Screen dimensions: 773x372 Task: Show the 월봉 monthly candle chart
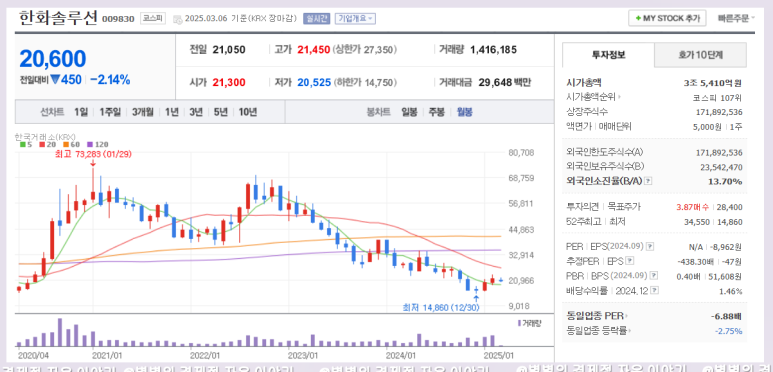464,112
